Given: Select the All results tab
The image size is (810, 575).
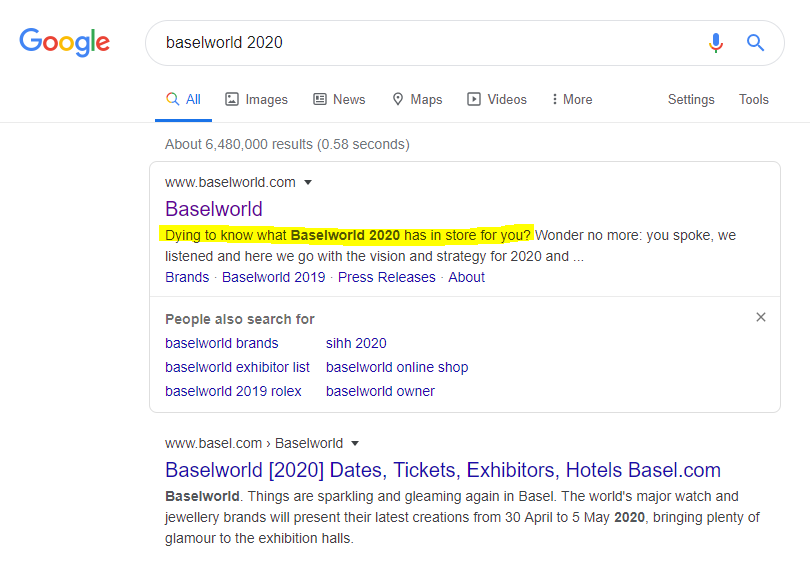Looking at the screenshot, I should point(183,99).
